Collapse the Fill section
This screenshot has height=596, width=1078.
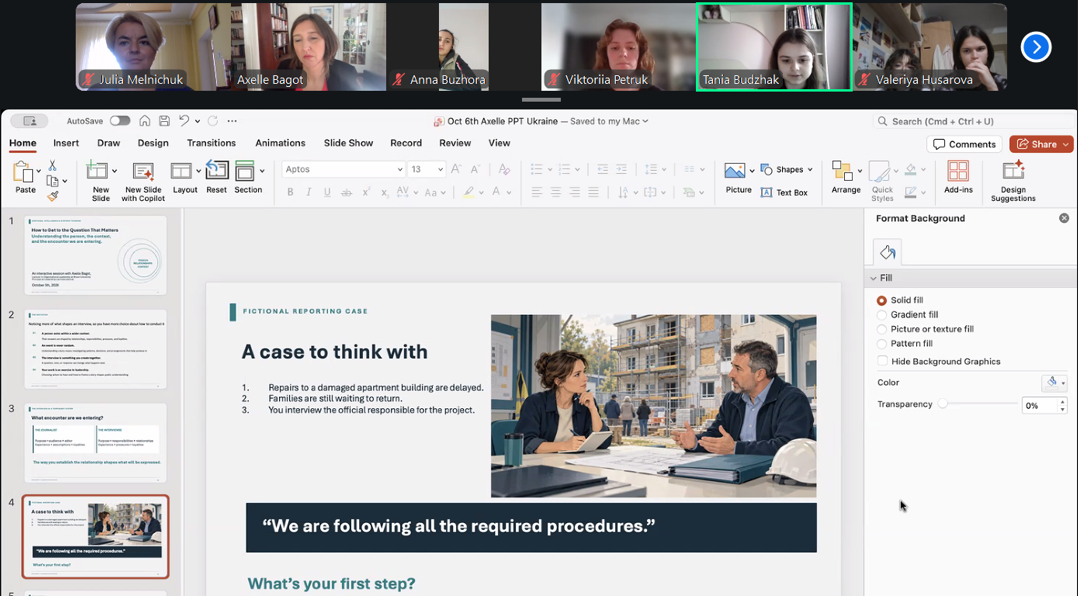tap(873, 278)
